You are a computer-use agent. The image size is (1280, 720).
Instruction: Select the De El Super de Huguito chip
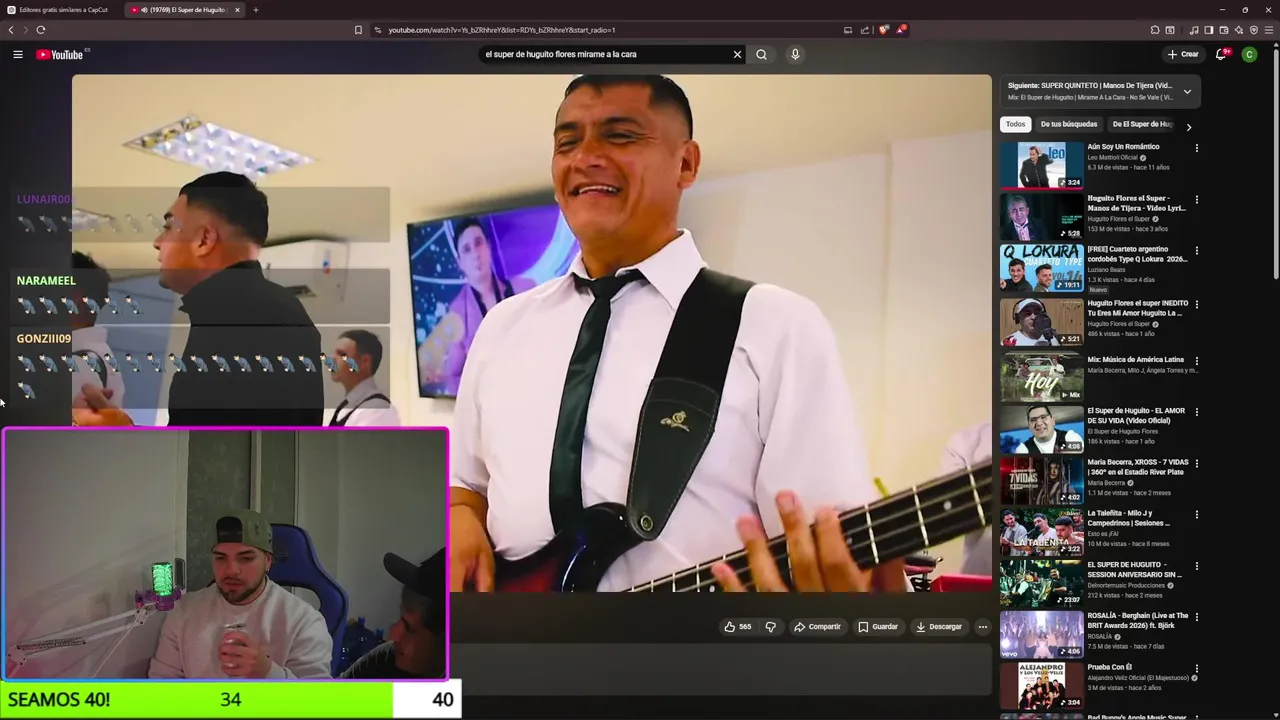pyautogui.click(x=1141, y=124)
